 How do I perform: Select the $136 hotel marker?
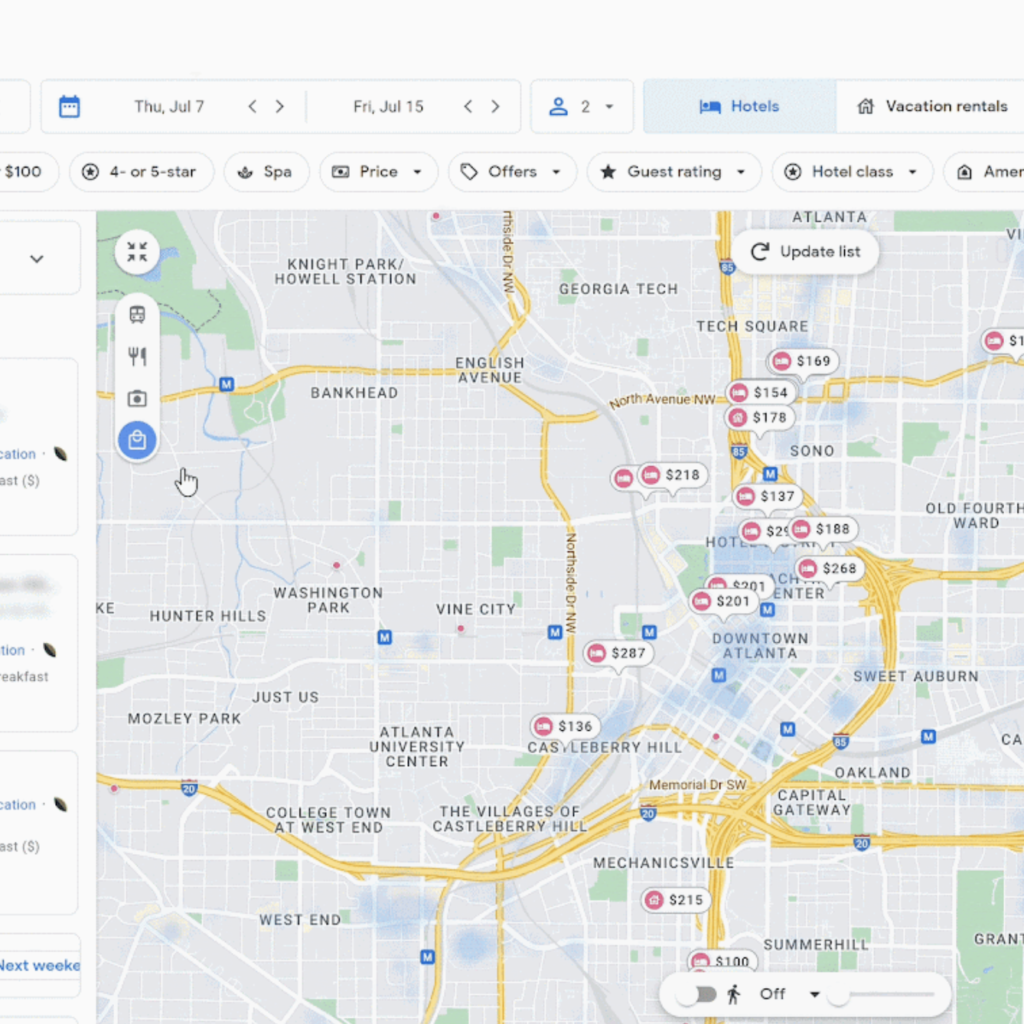tap(565, 726)
